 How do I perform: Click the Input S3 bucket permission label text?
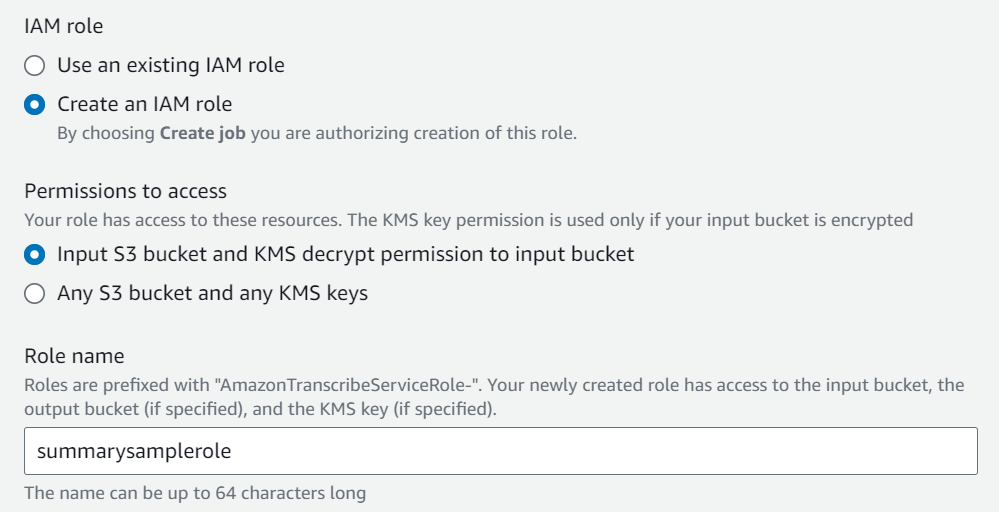pyautogui.click(x=345, y=255)
